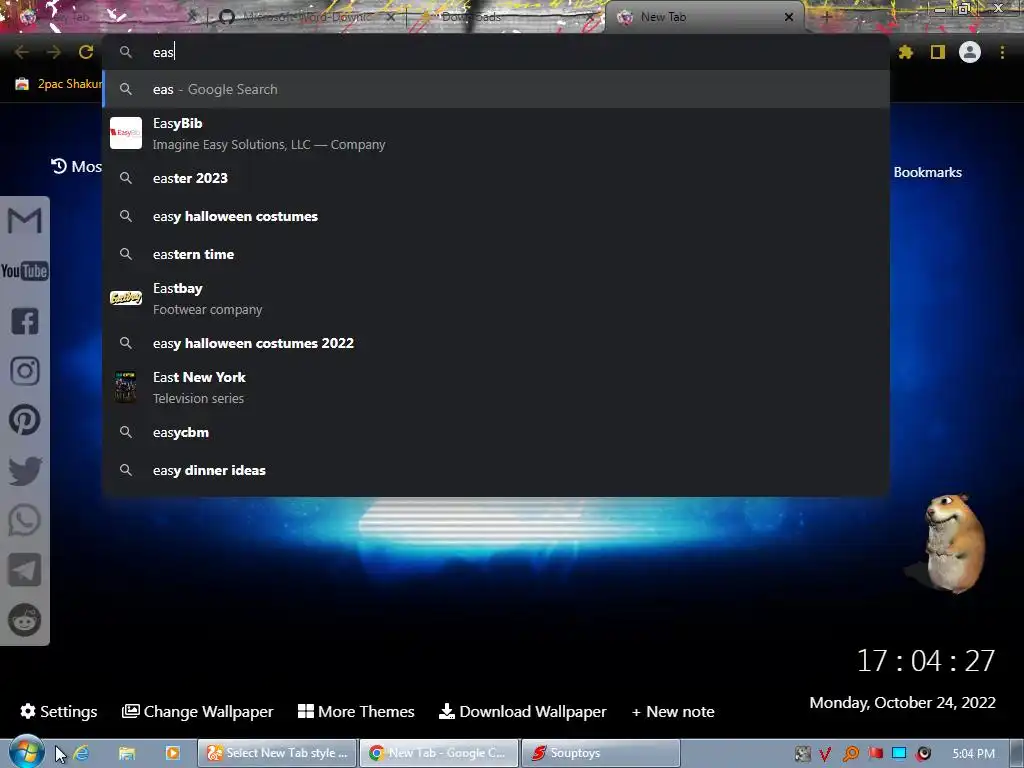Open the Extensions puzzle icon
Image resolution: width=1024 pixels, height=768 pixels.
coord(906,52)
